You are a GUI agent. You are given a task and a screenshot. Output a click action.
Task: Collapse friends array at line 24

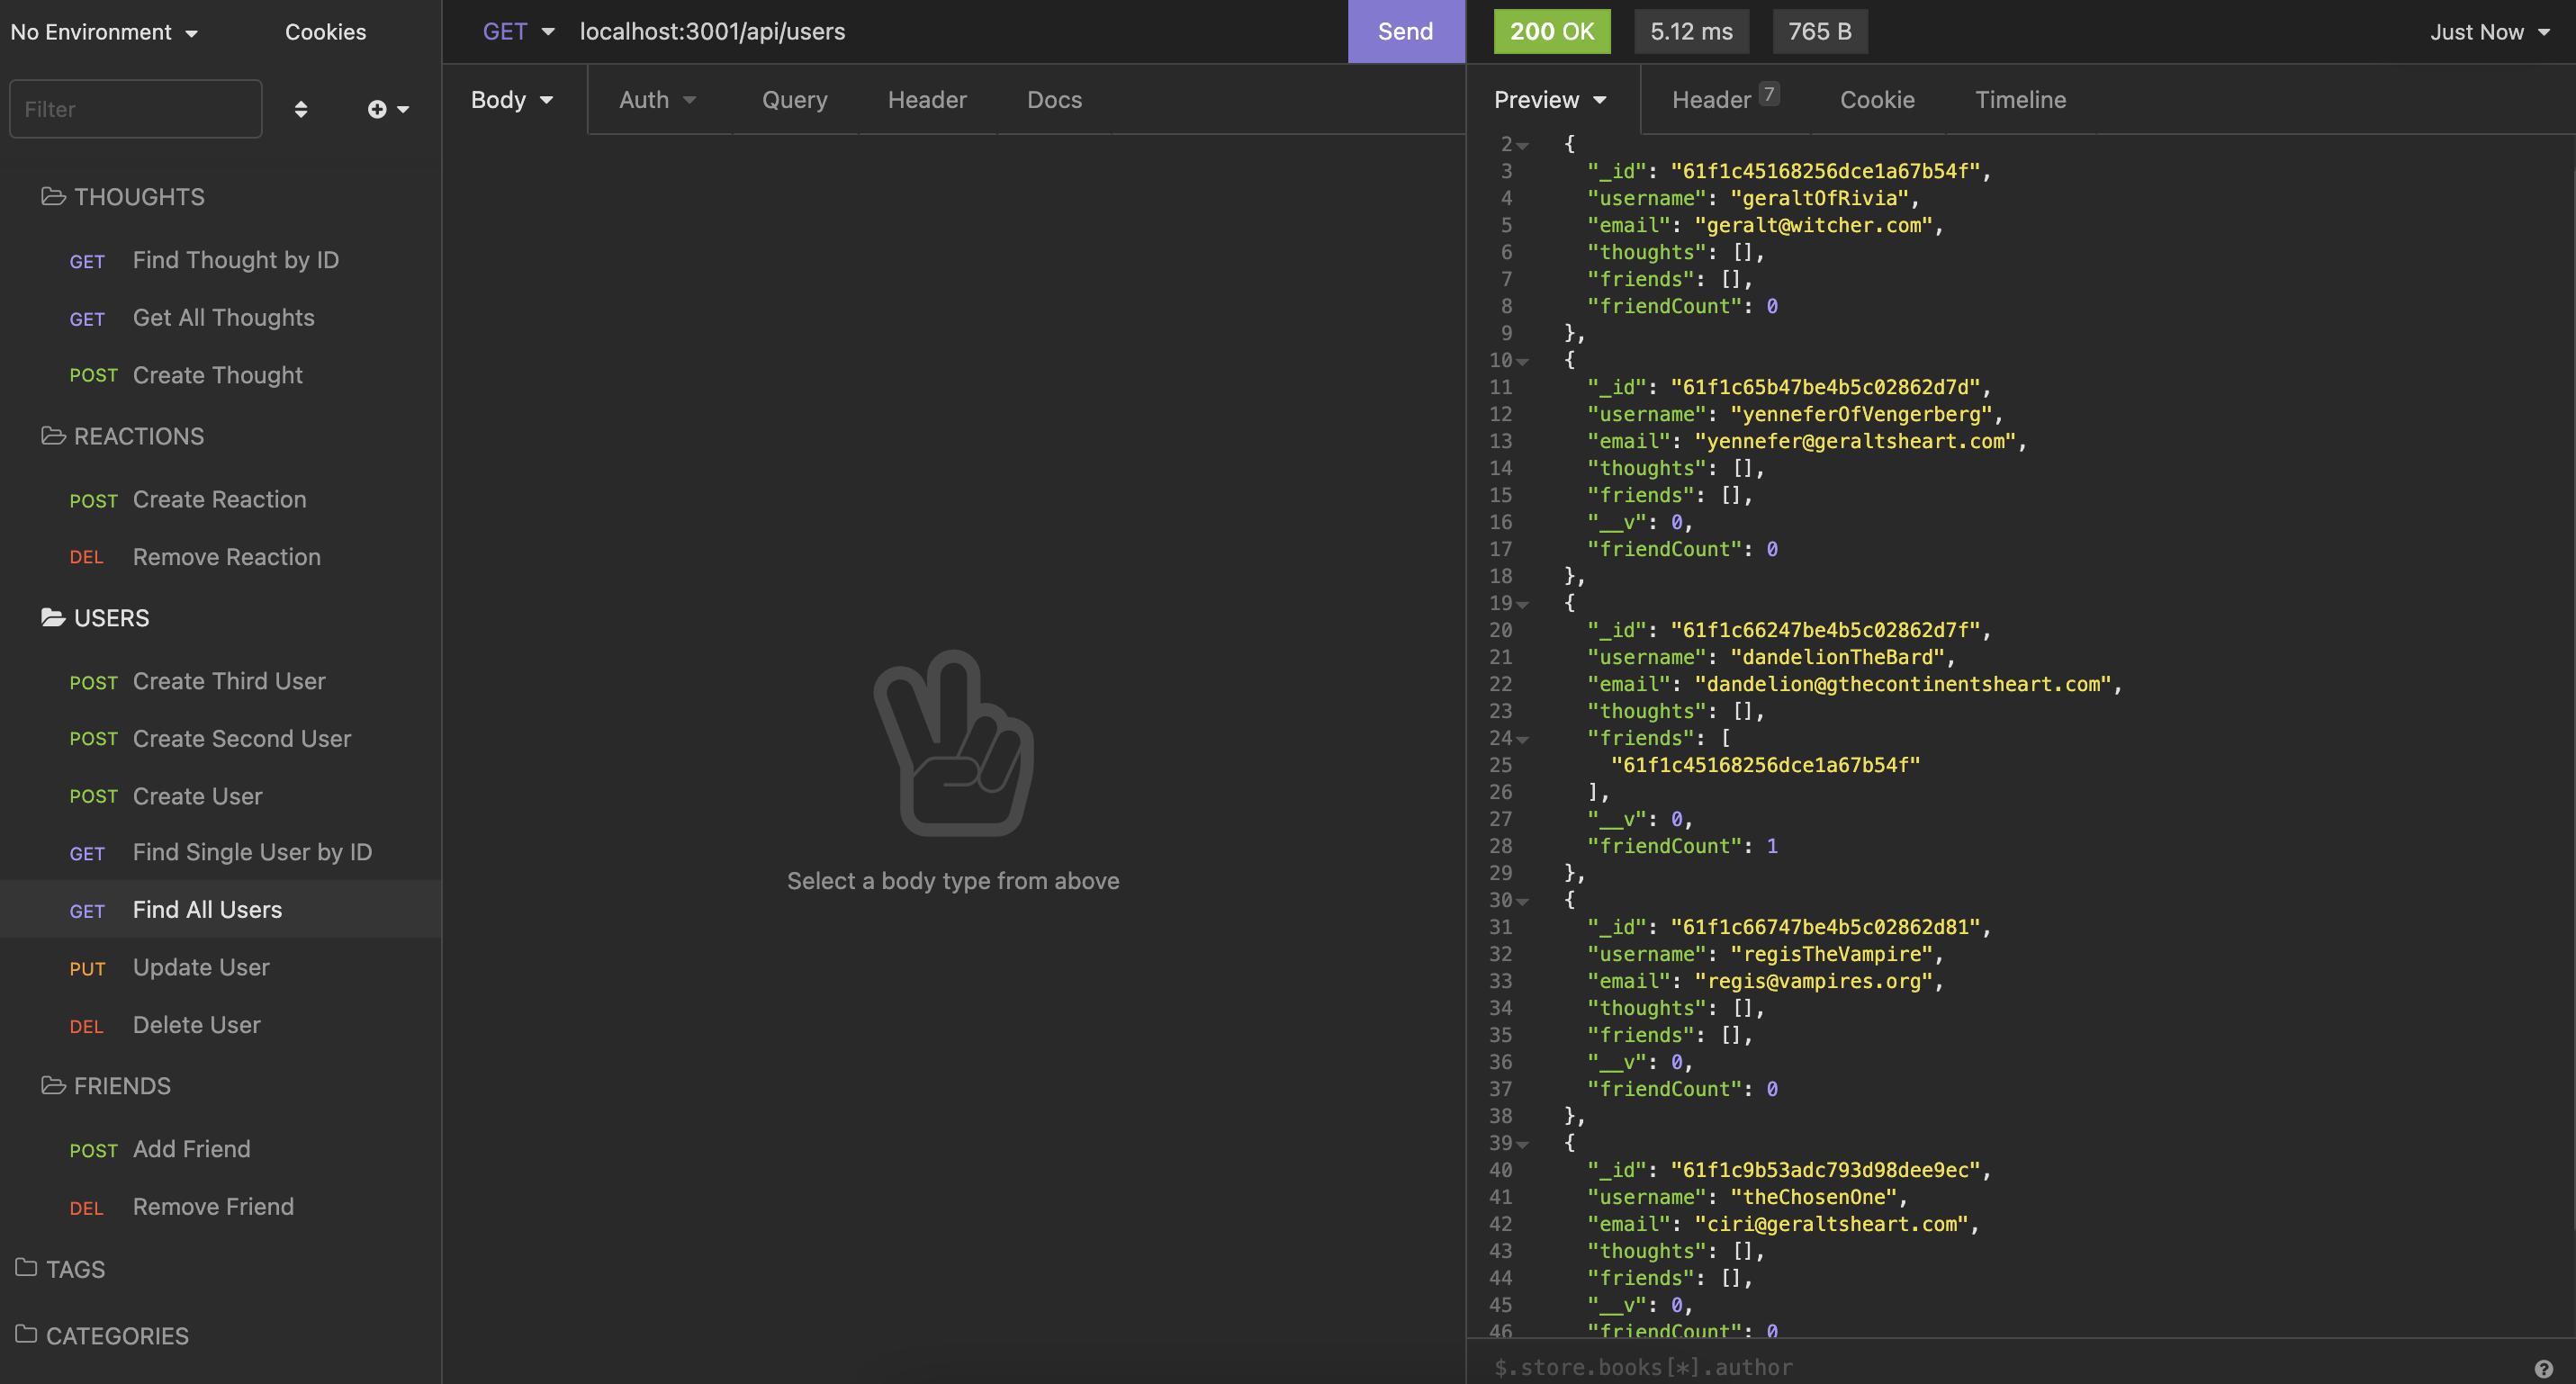point(1522,739)
